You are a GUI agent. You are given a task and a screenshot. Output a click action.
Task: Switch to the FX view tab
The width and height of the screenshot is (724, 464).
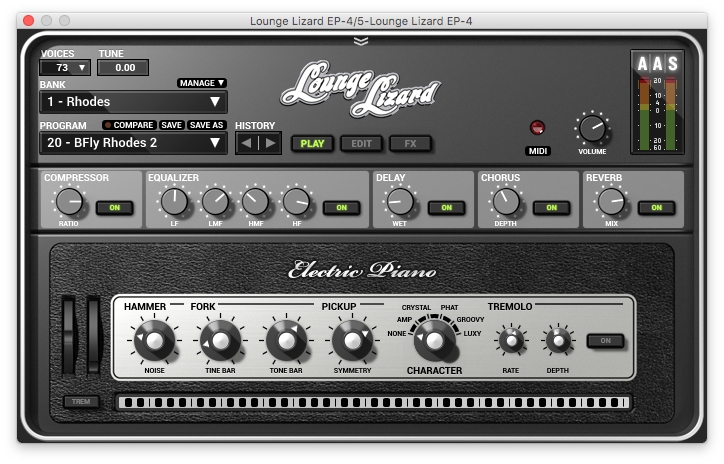410,144
